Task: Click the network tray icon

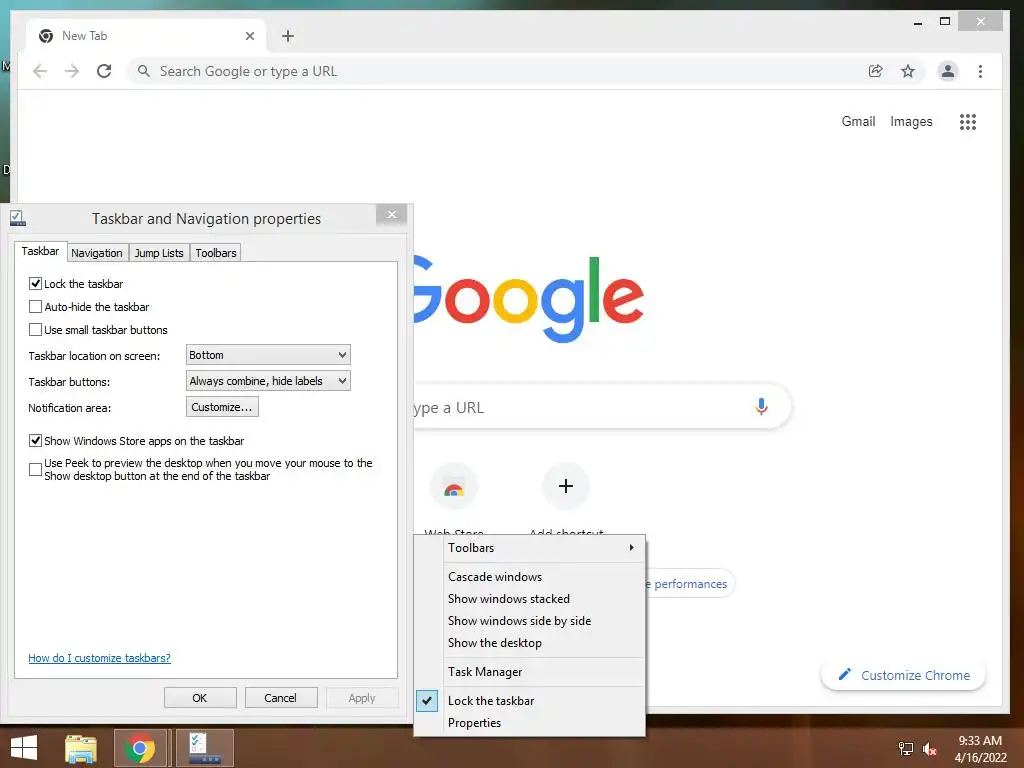Action: [905, 749]
